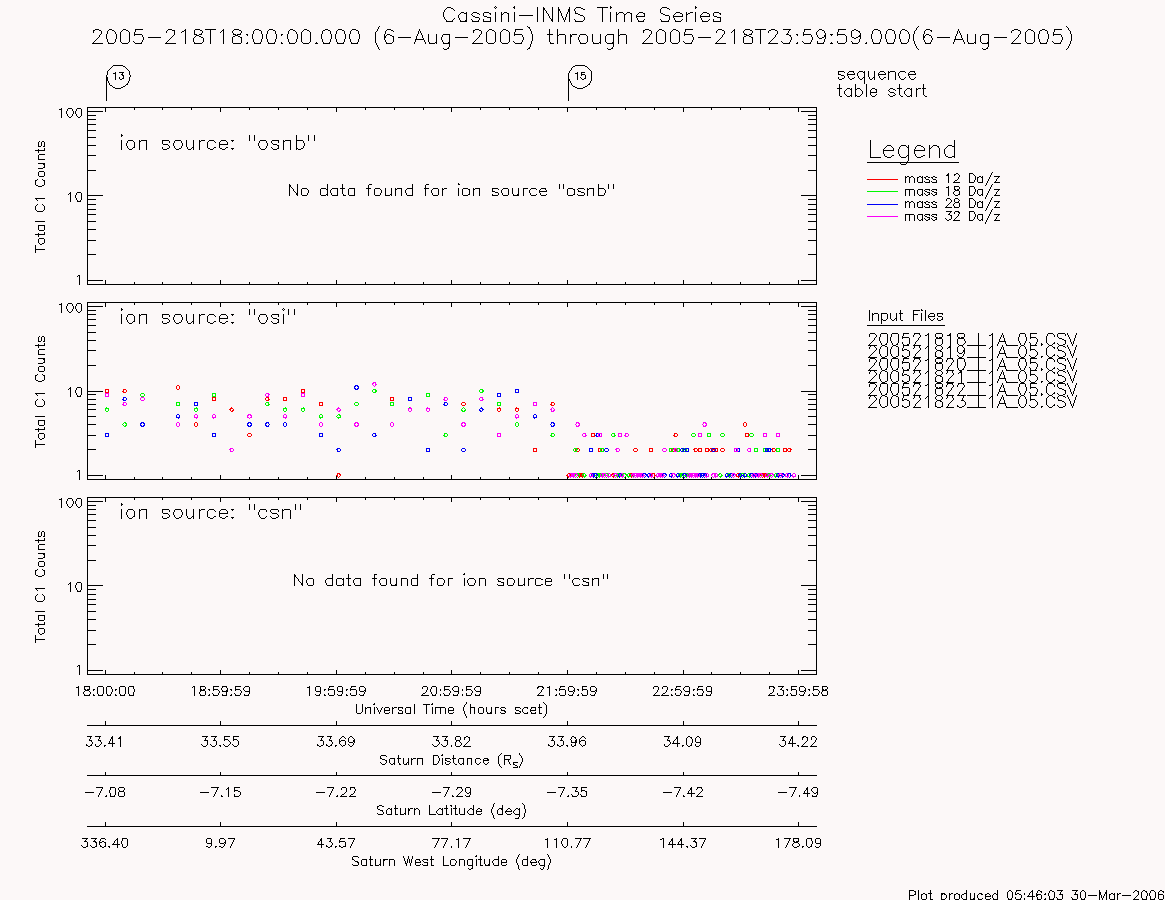Select the 'Input Files' heading

906,316
